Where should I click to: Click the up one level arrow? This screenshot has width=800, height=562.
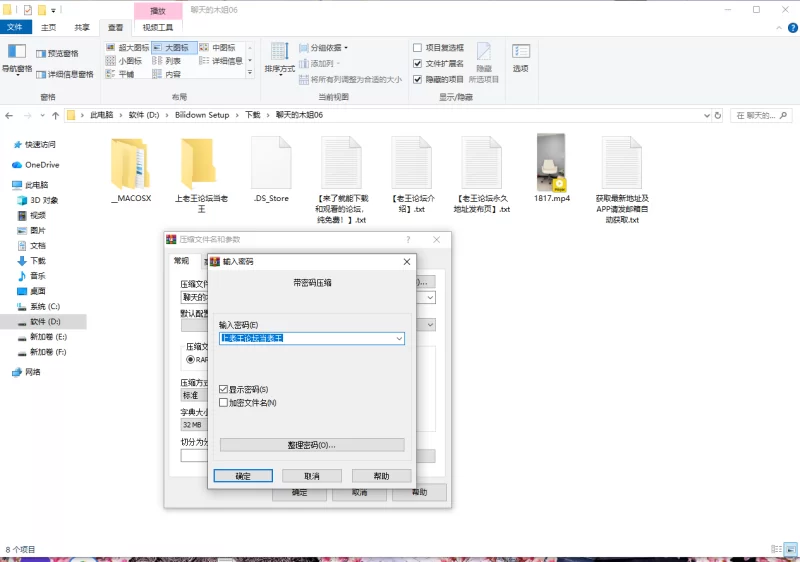pyautogui.click(x=56, y=116)
